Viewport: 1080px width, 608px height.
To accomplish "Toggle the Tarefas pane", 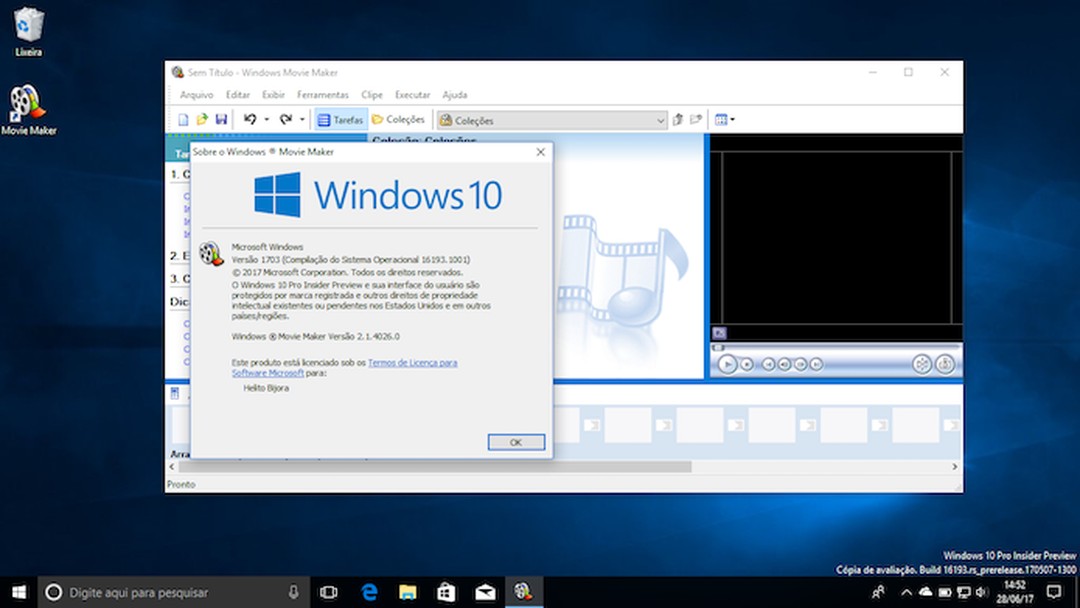I will (340, 119).
